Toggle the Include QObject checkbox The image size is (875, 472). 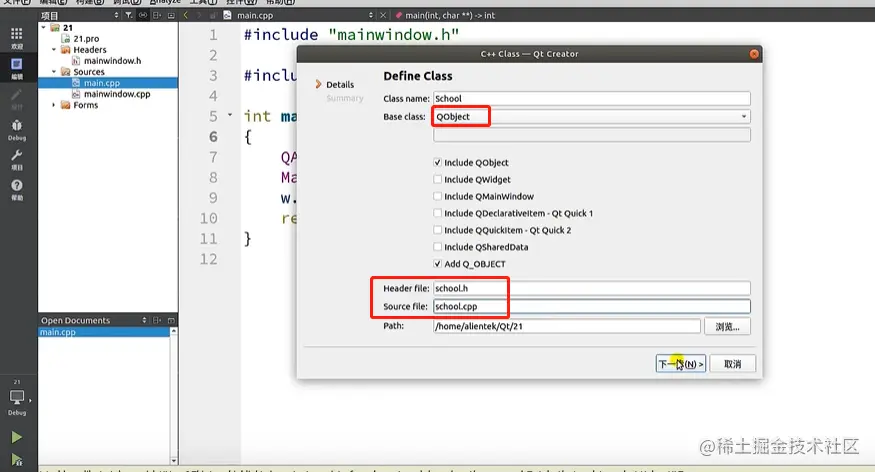438,162
